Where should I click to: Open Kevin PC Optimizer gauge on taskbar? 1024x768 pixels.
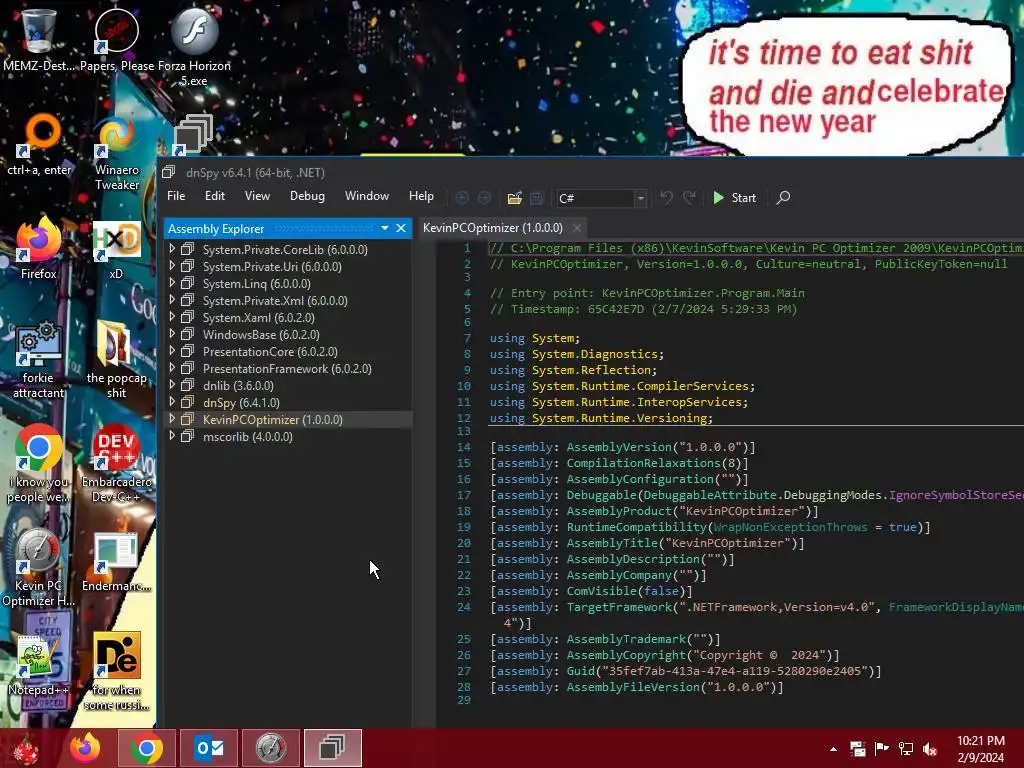tap(271, 748)
